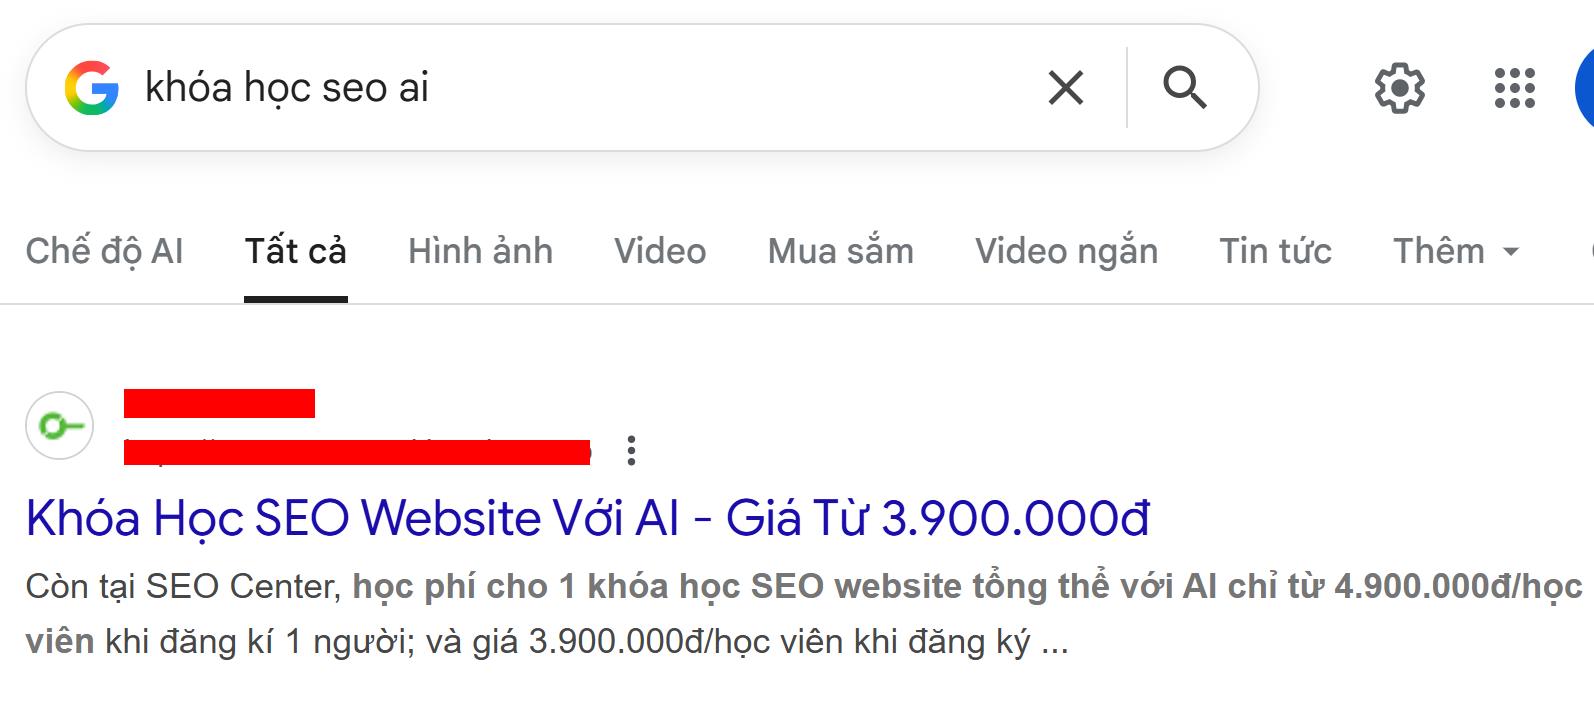Focus the search box with khóa học seo ai
This screenshot has width=1594, height=721.
click(x=580, y=88)
